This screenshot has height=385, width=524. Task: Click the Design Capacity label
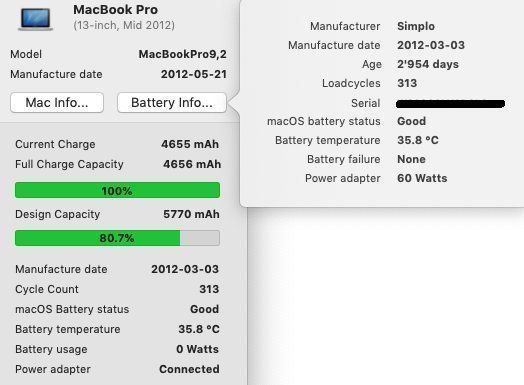pyautogui.click(x=57, y=214)
